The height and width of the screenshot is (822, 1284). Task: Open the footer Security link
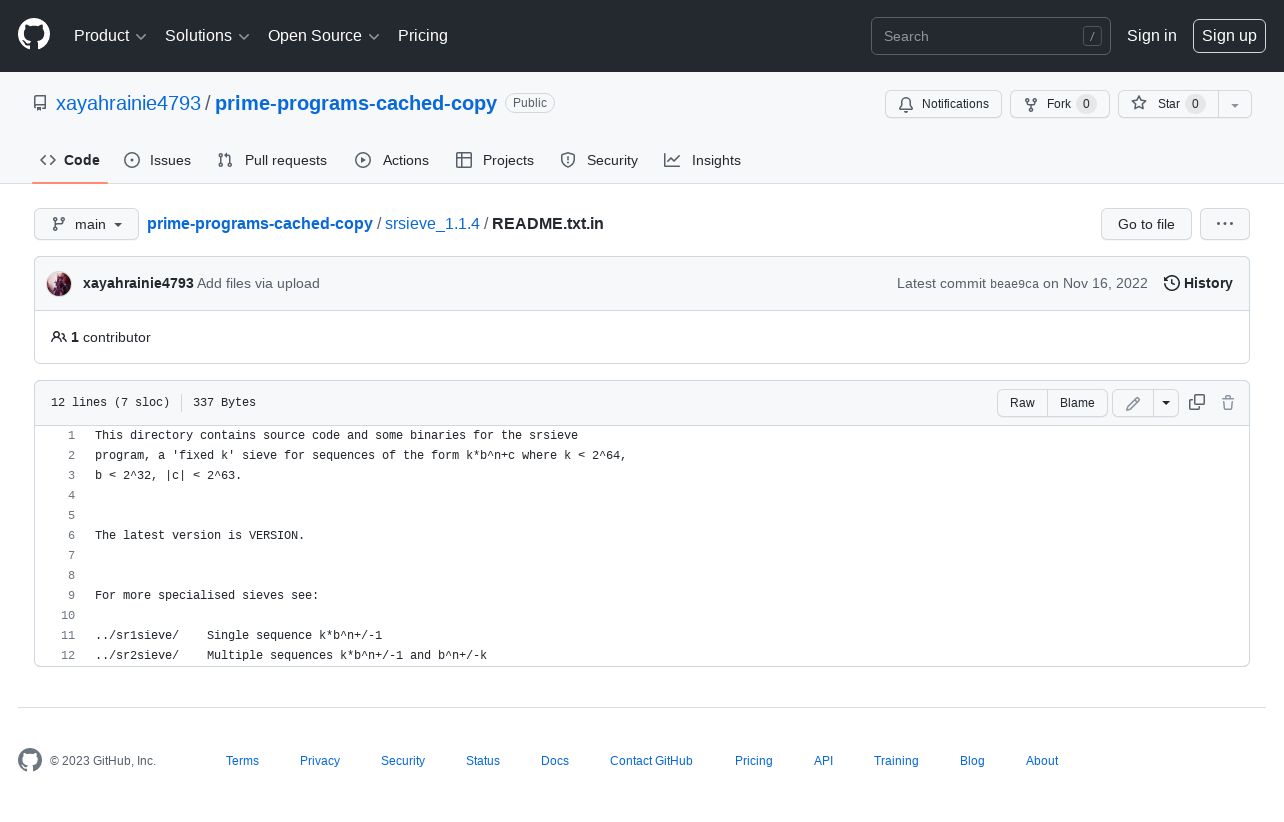[403, 761]
